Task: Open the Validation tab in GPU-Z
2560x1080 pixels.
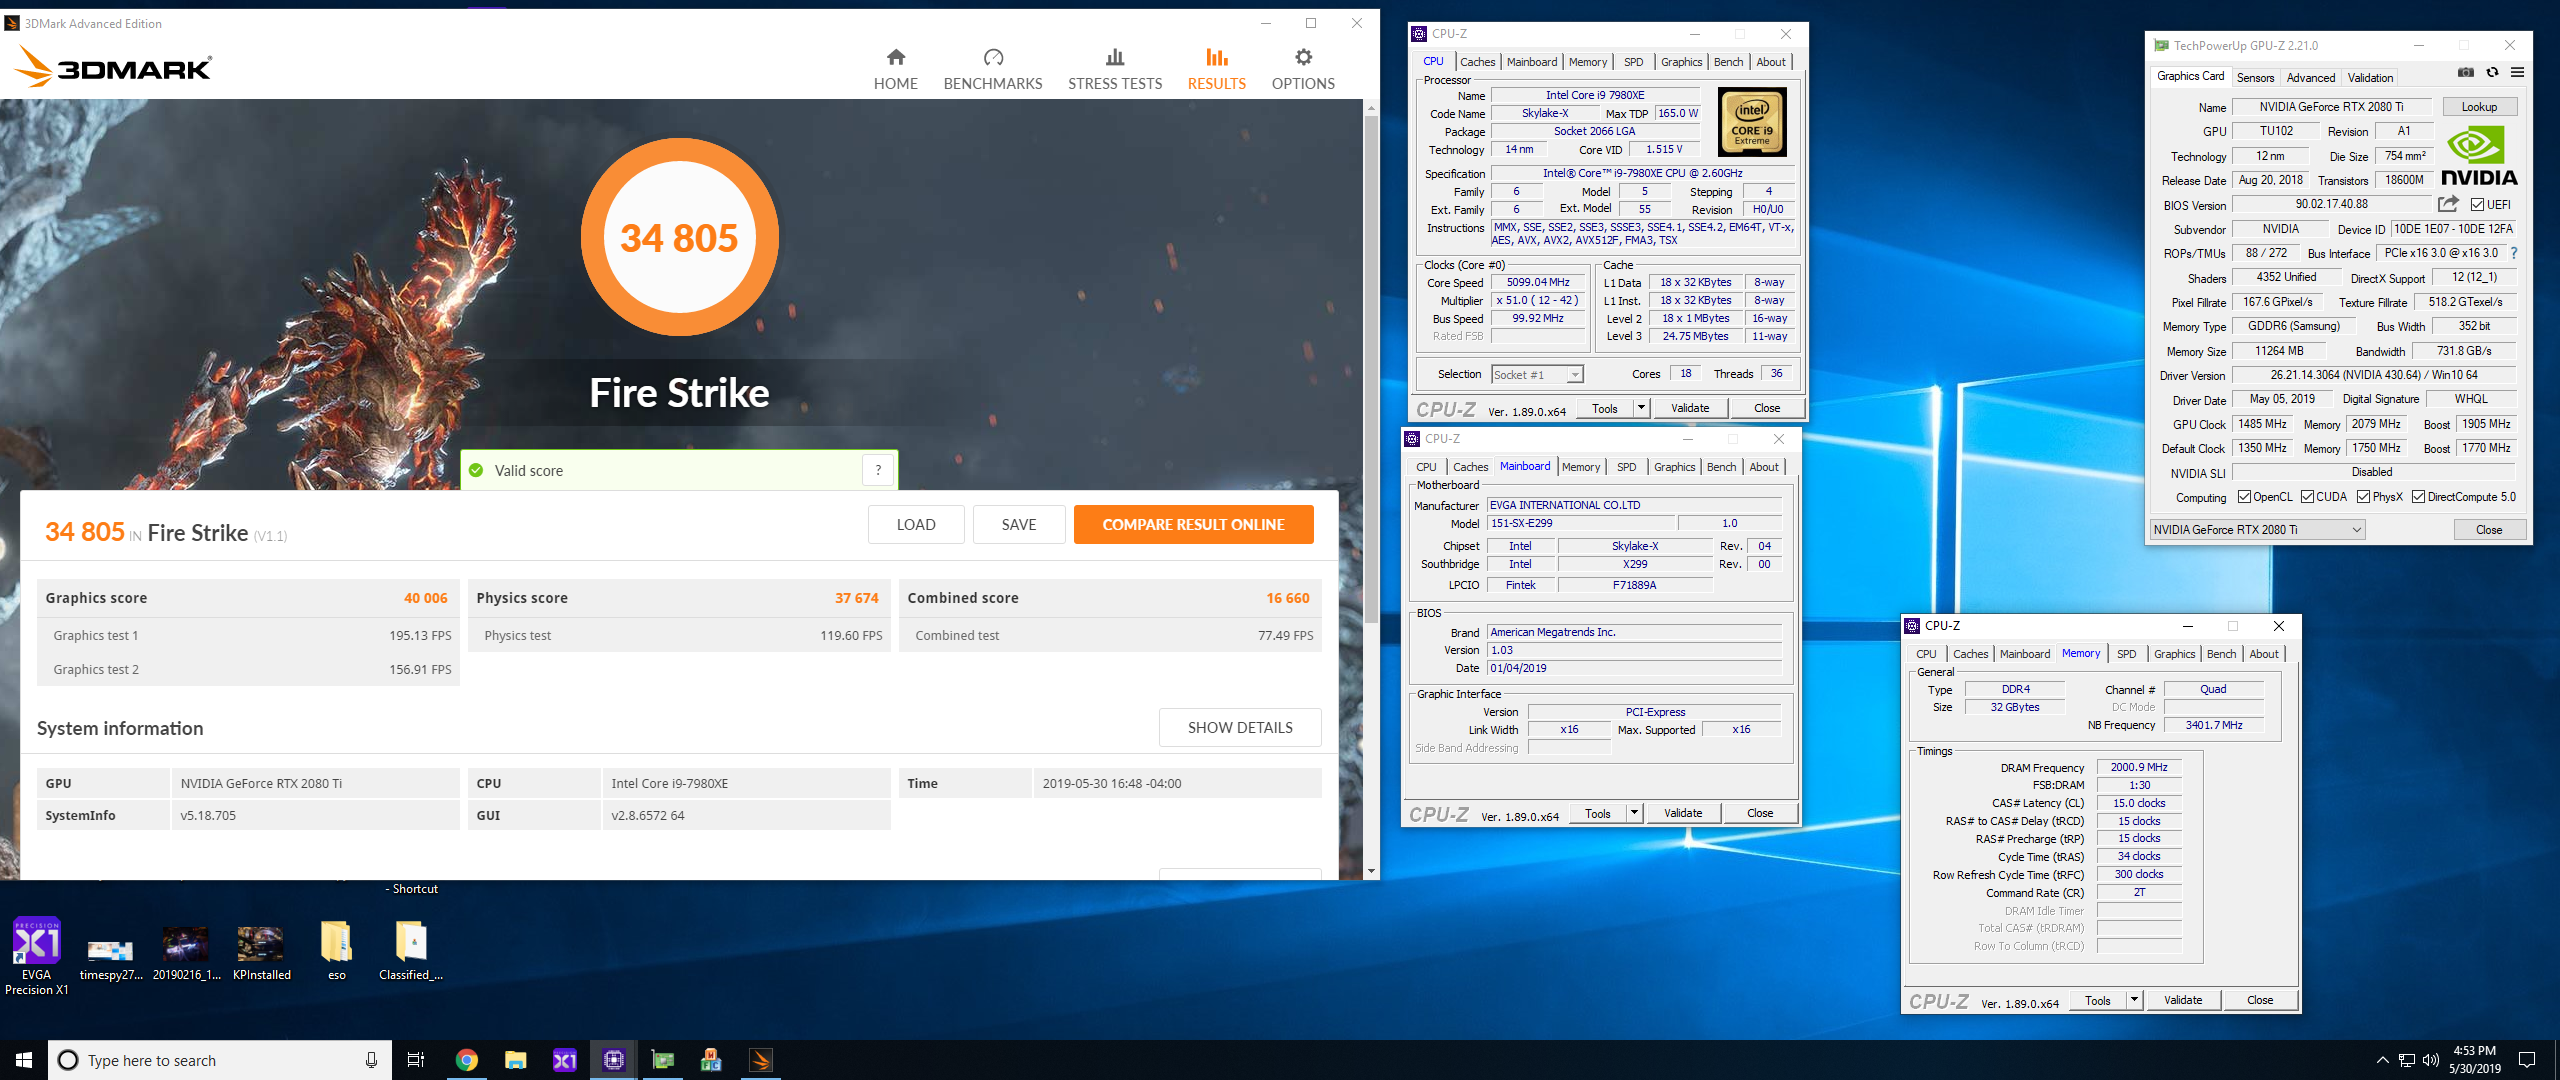Action: [x=2370, y=77]
